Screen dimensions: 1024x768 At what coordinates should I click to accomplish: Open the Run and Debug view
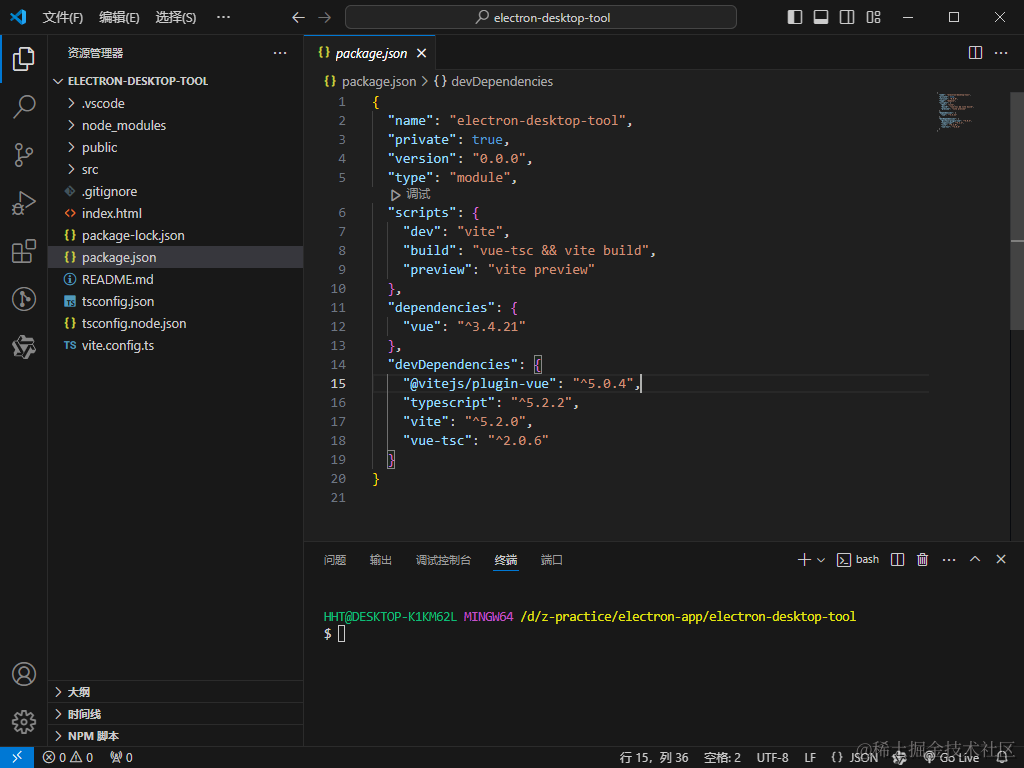[24, 203]
